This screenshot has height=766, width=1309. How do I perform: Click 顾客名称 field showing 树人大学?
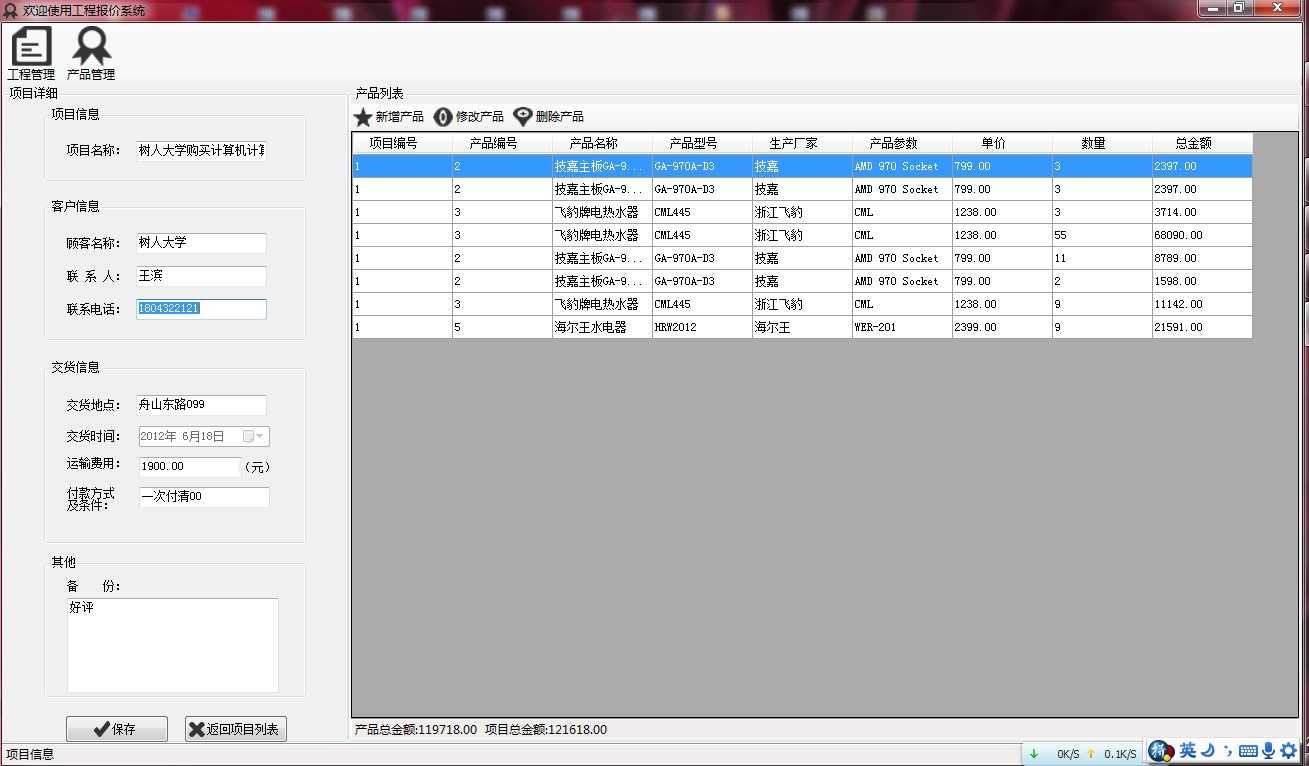[201, 243]
